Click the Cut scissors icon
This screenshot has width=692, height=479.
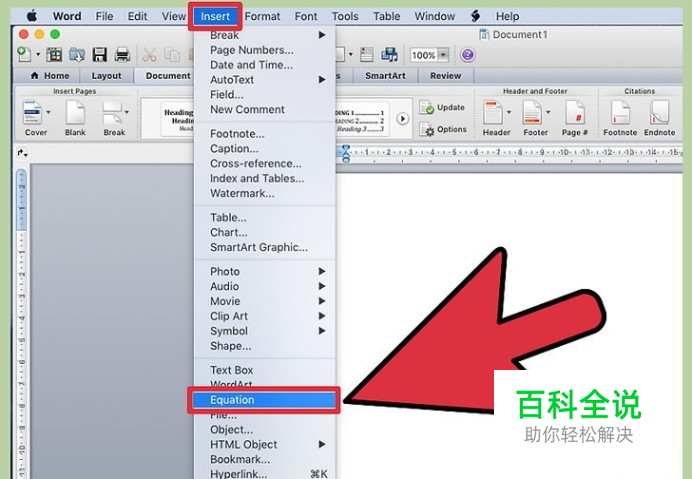(149, 55)
